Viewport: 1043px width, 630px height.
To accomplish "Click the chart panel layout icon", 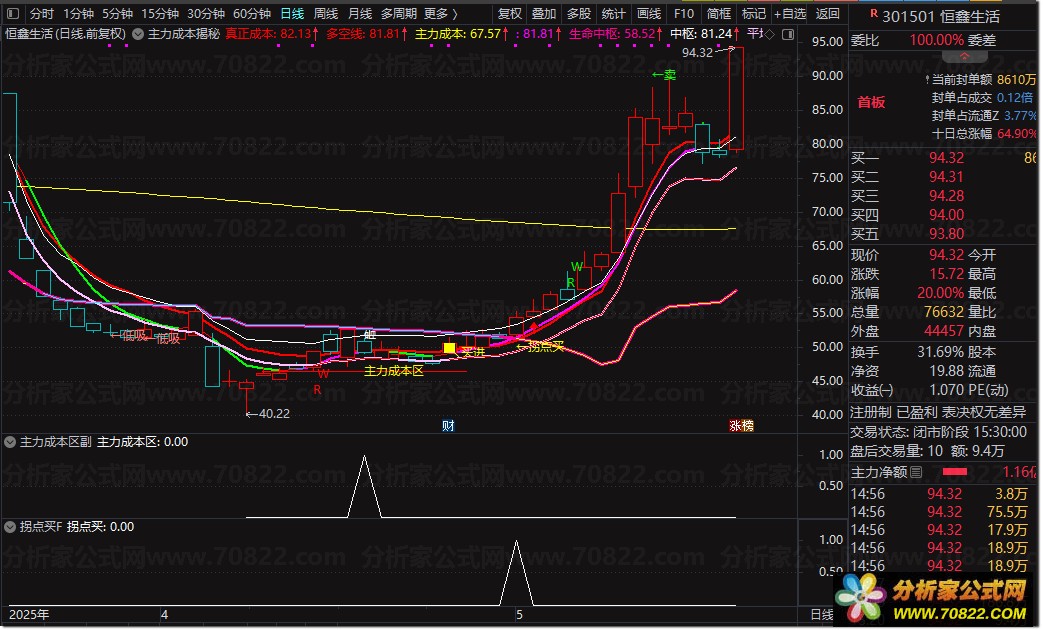I will tap(788, 34).
